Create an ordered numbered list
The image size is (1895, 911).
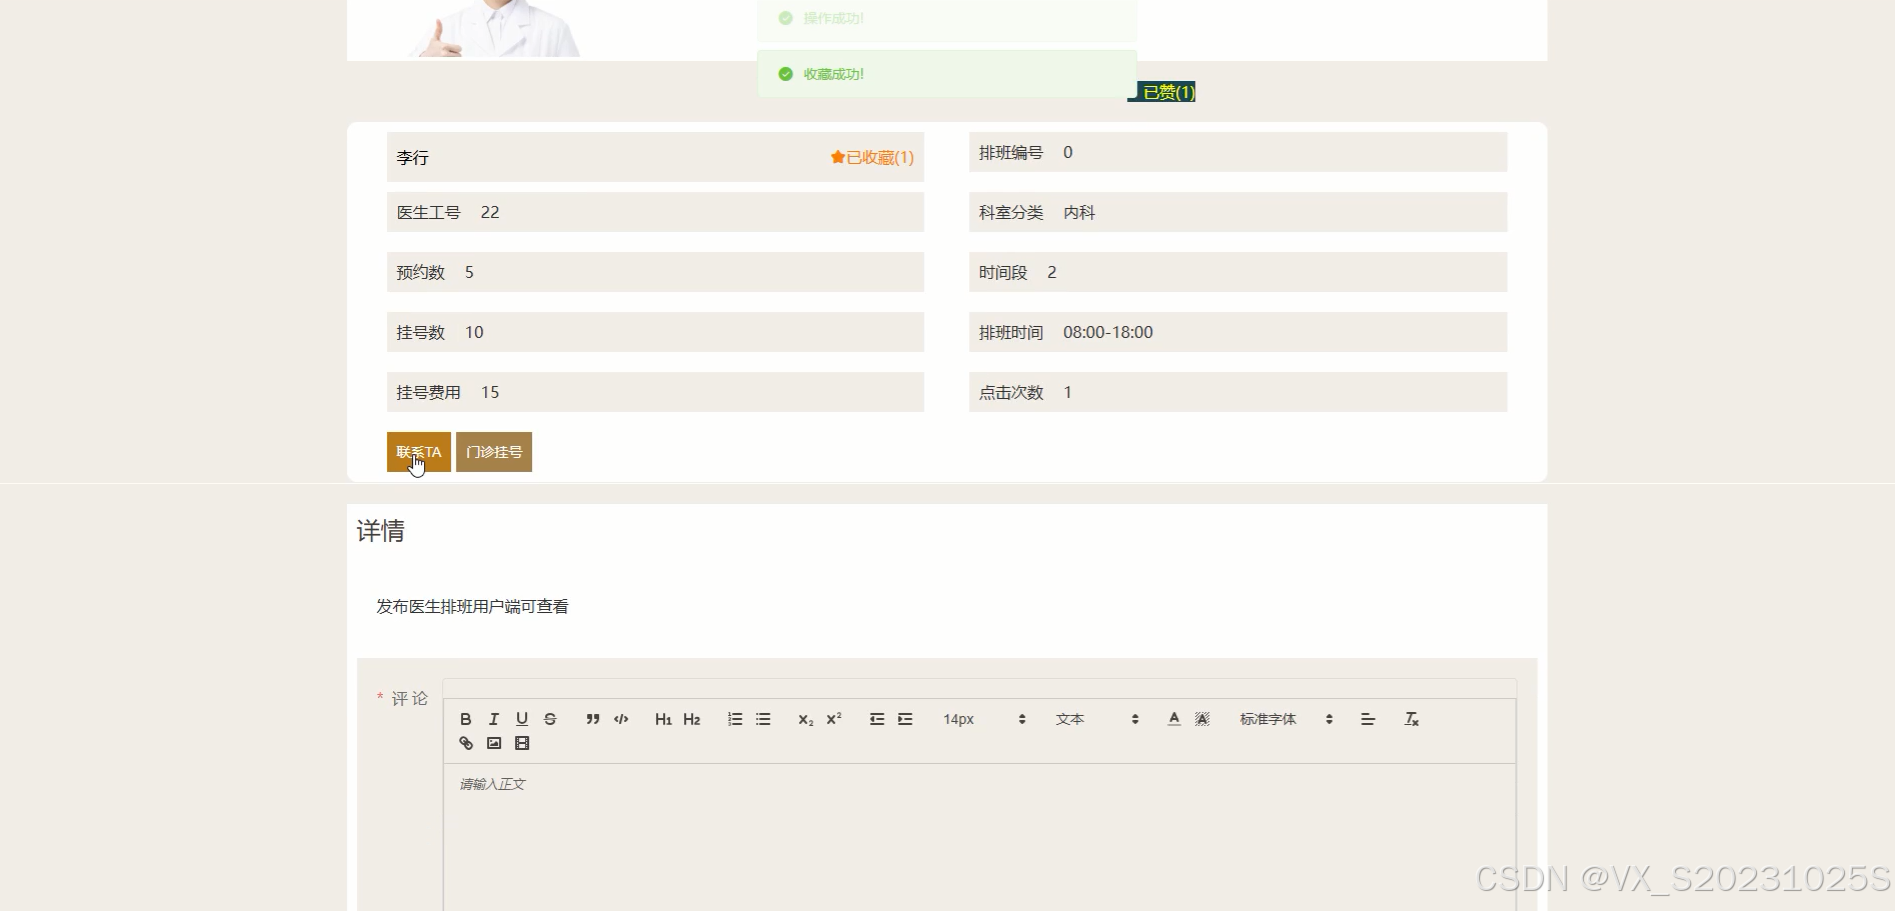point(735,719)
